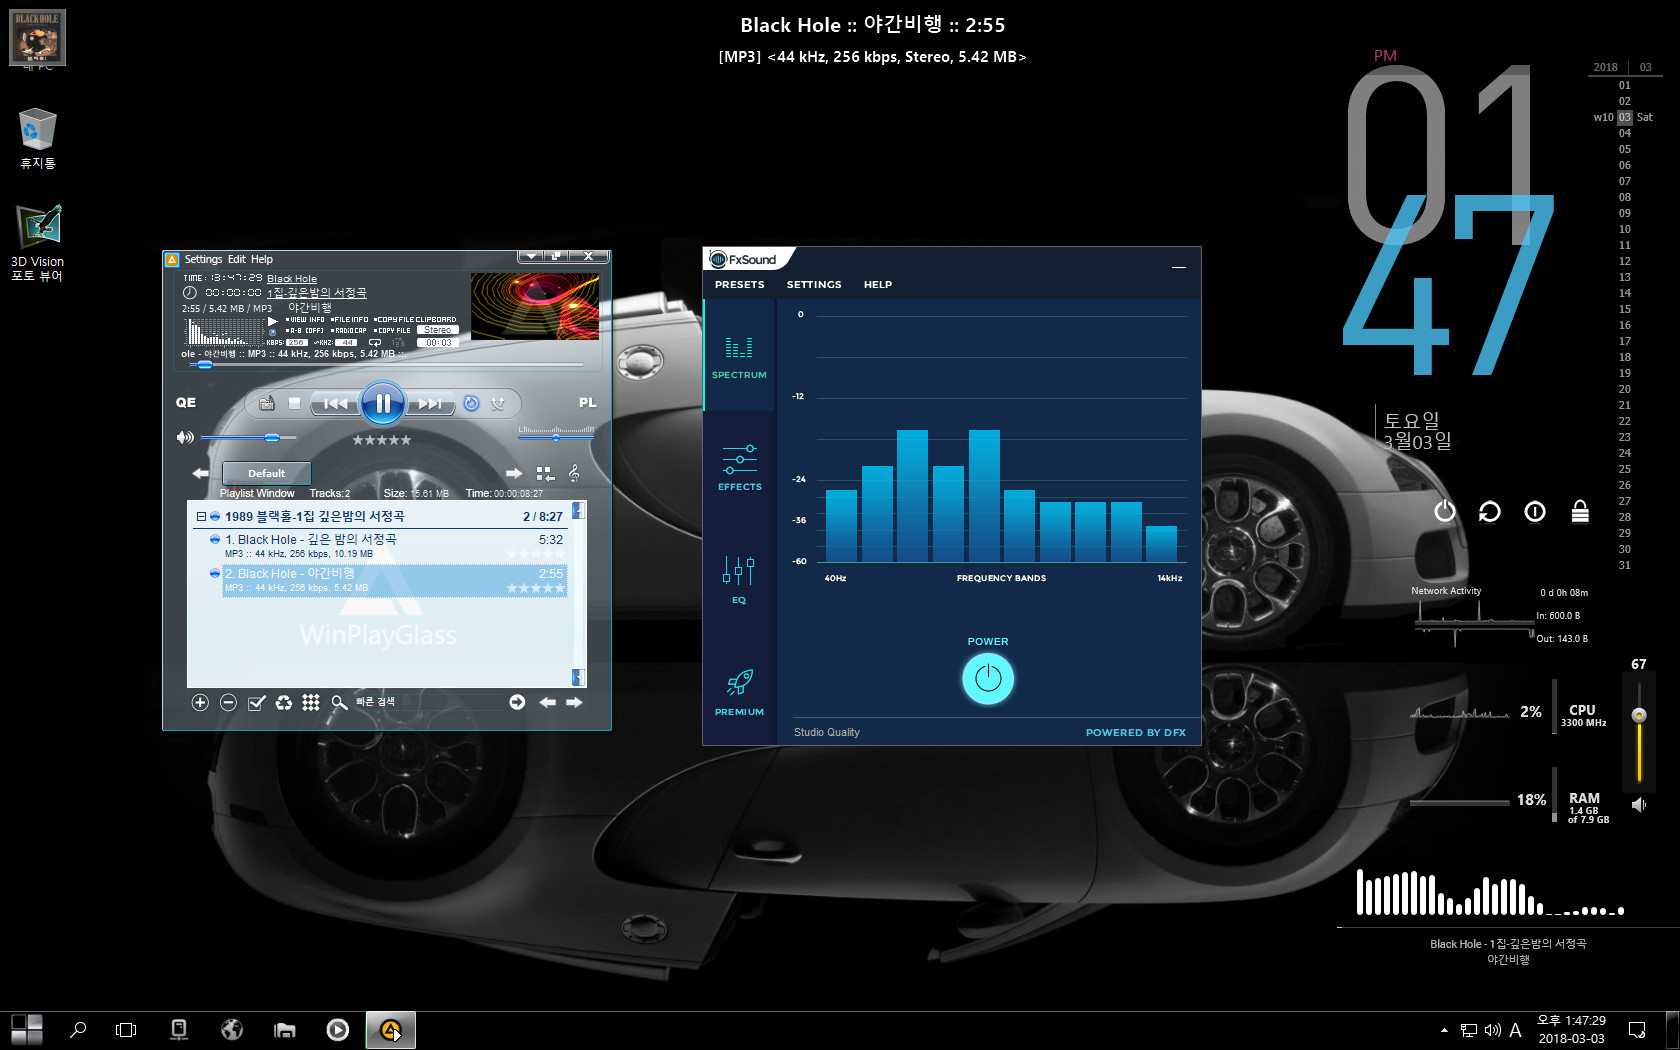This screenshot has width=1680, height=1050.
Task: Skip to the previous track in player
Action: [x=335, y=403]
